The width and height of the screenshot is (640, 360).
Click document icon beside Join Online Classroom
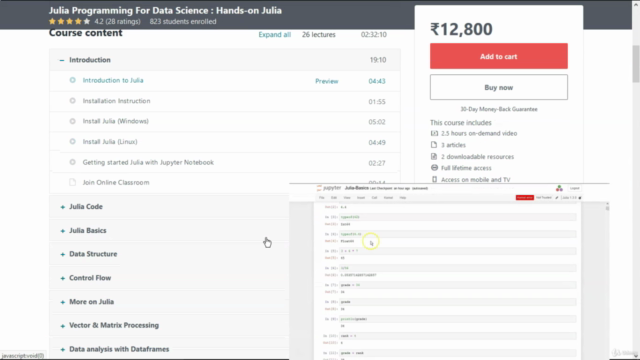pos(72,182)
